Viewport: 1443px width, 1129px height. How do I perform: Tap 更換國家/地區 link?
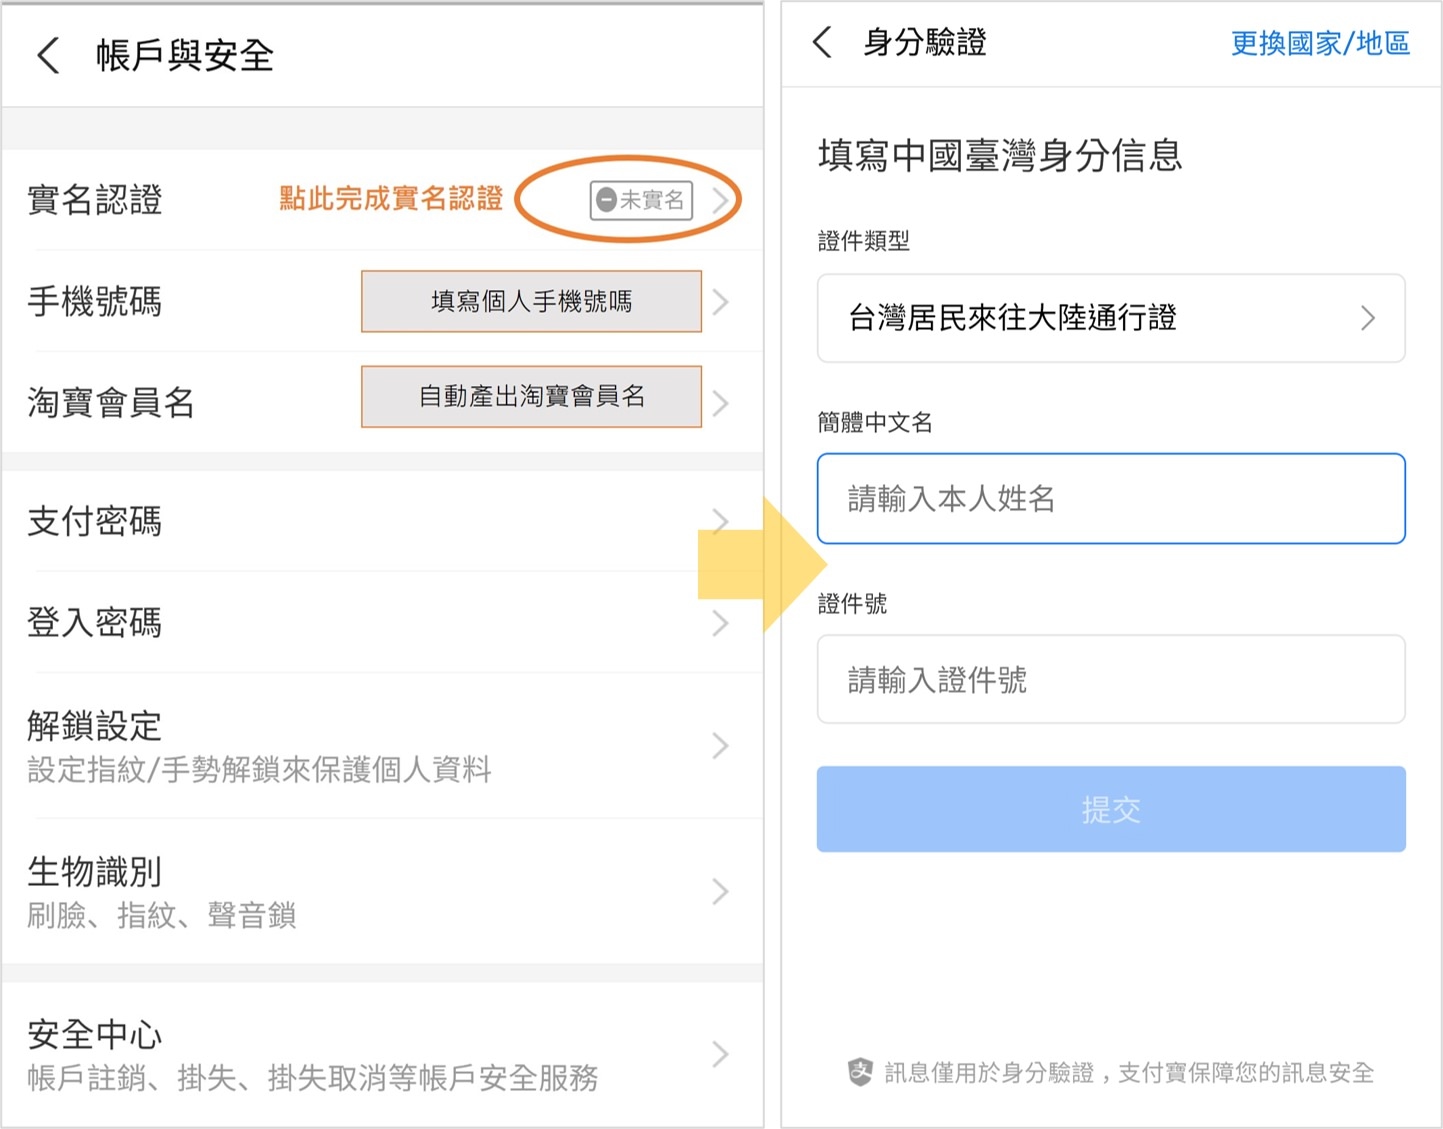coord(1320,43)
